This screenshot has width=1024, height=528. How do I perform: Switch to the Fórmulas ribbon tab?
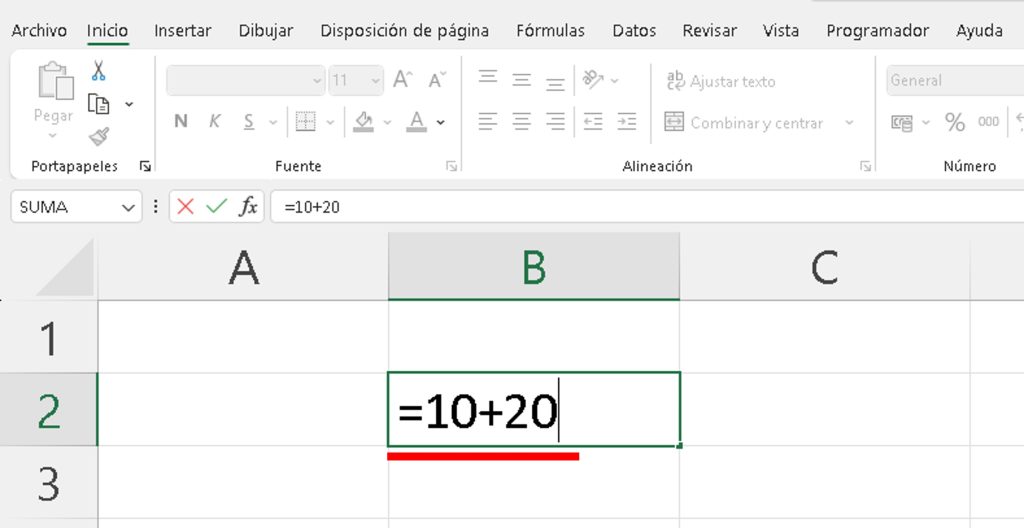pyautogui.click(x=550, y=31)
